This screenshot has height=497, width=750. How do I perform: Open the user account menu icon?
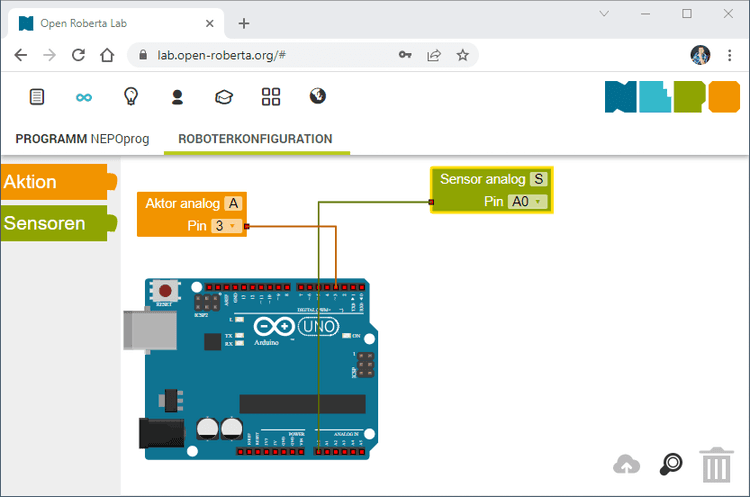[177, 97]
